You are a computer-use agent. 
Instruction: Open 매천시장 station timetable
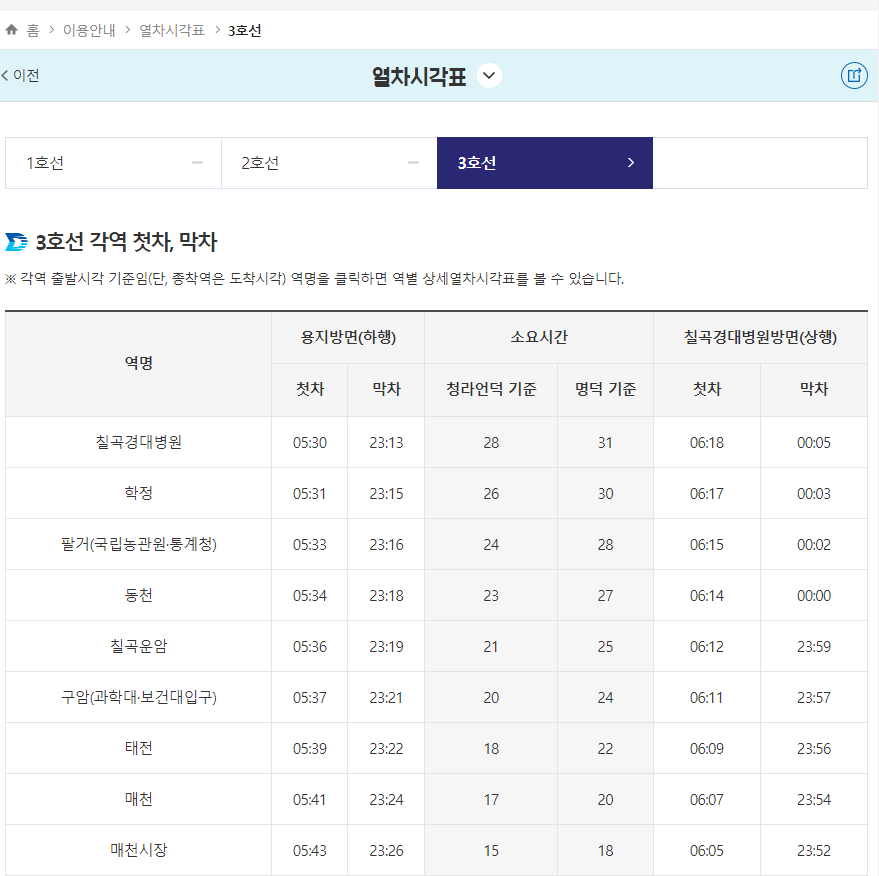138,850
